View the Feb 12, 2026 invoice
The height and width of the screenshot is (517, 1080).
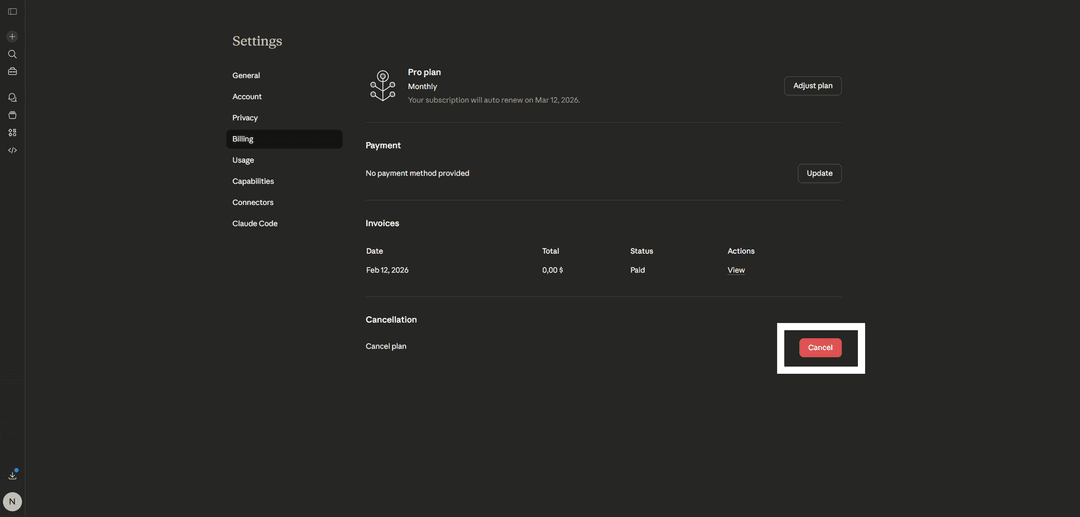736,270
